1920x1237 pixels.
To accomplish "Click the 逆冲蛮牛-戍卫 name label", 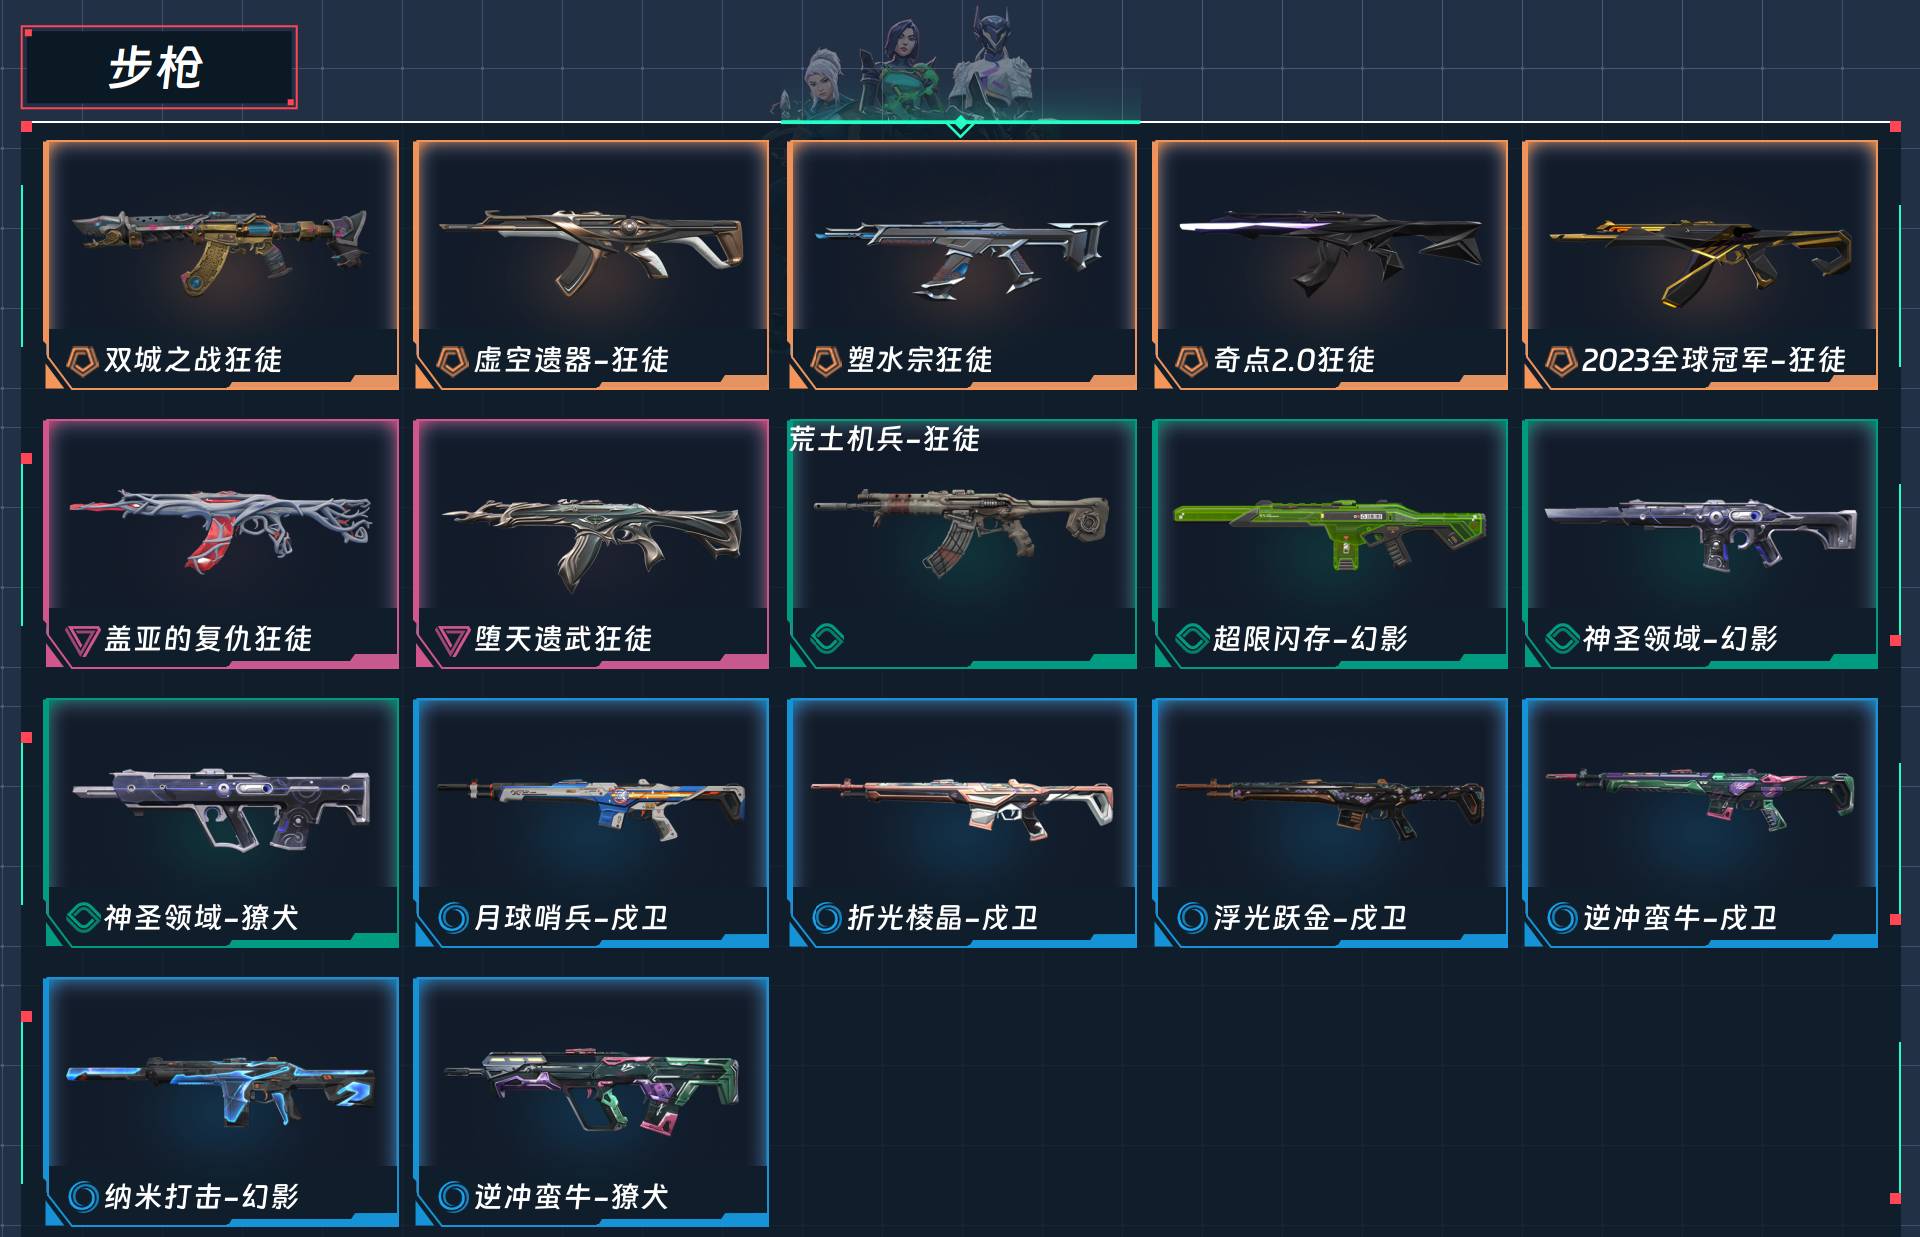I will coord(1680,917).
